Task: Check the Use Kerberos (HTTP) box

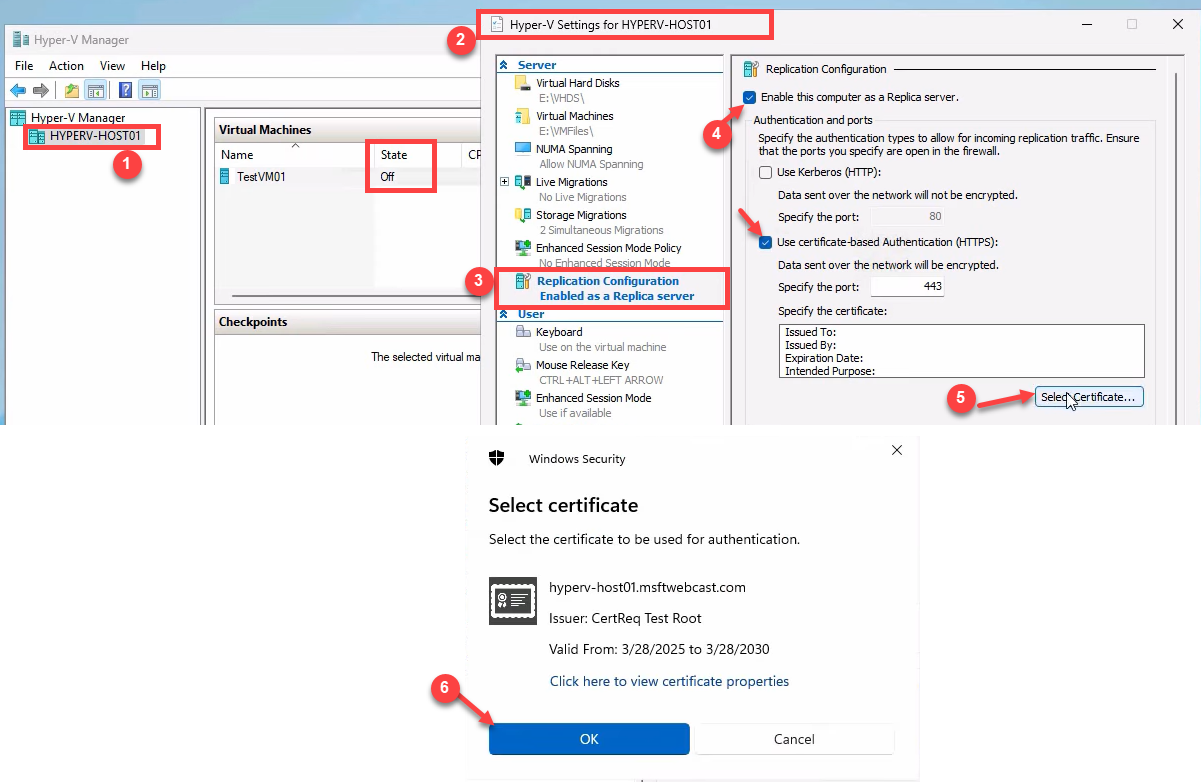Action: coord(766,173)
